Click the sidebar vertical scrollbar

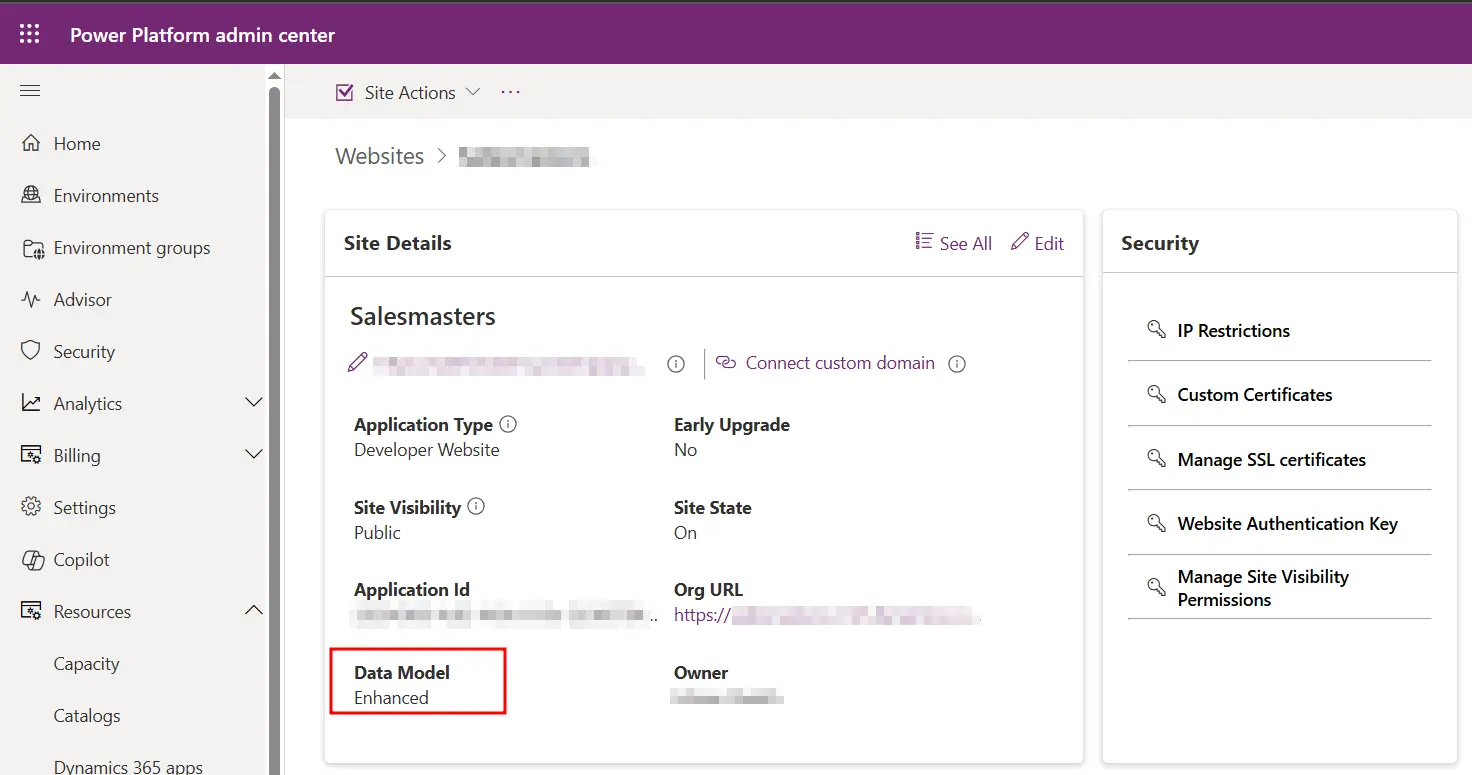tap(275, 430)
